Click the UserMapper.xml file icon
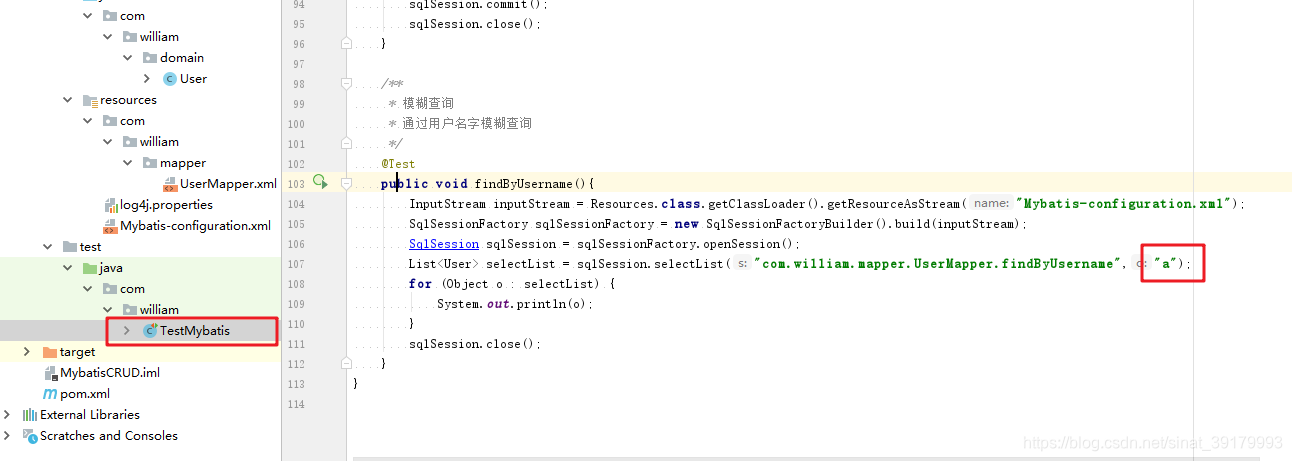This screenshot has width=1292, height=461. tap(170, 184)
